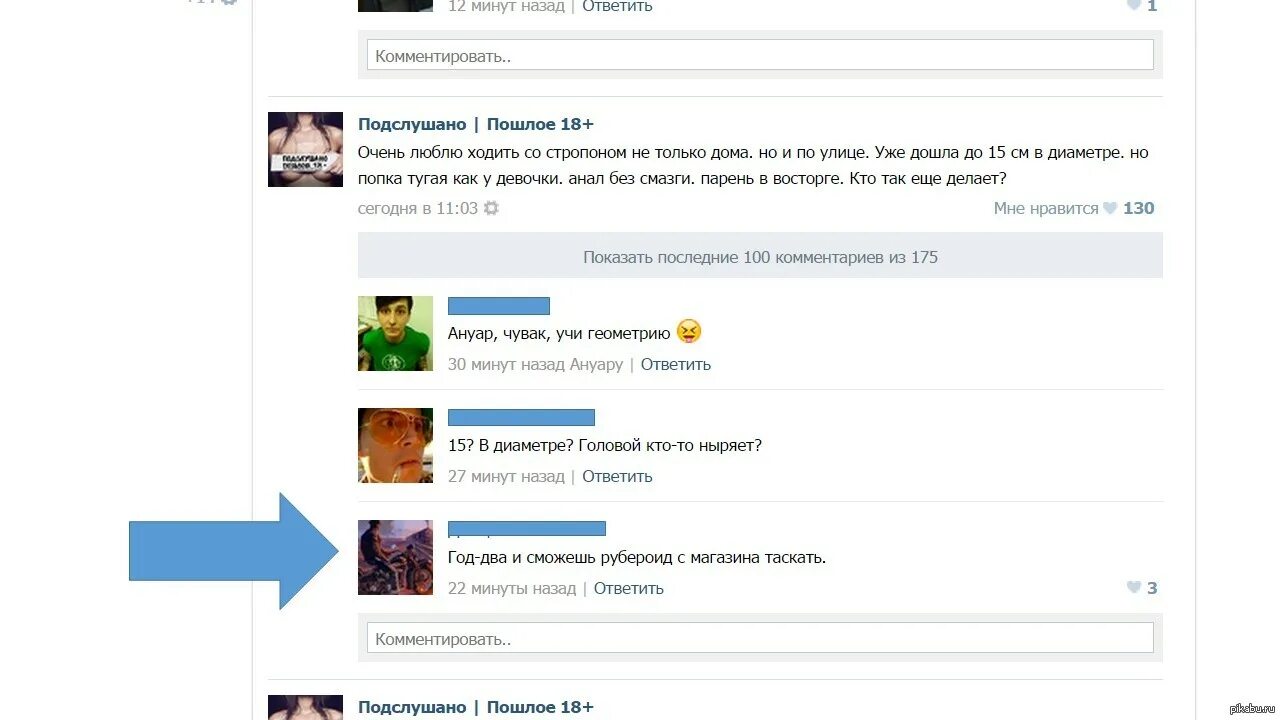
Task: Click the heart icon with 1 like at top
Action: click(1133, 5)
